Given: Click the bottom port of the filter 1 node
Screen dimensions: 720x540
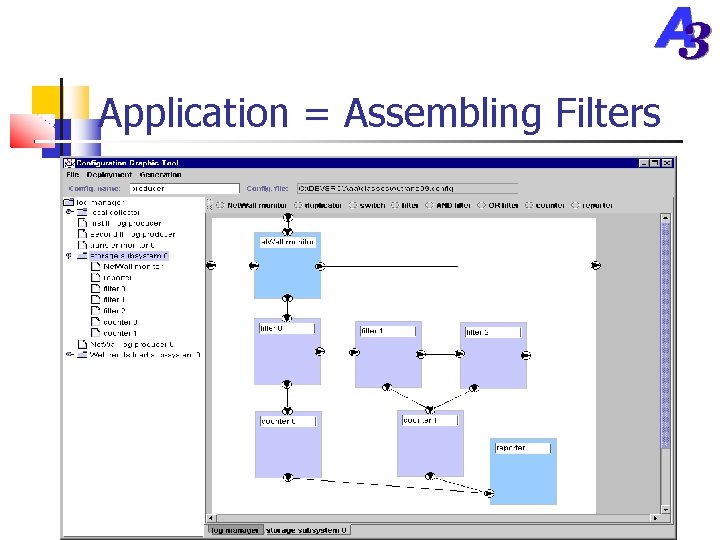Looking at the screenshot, I should click(387, 388).
